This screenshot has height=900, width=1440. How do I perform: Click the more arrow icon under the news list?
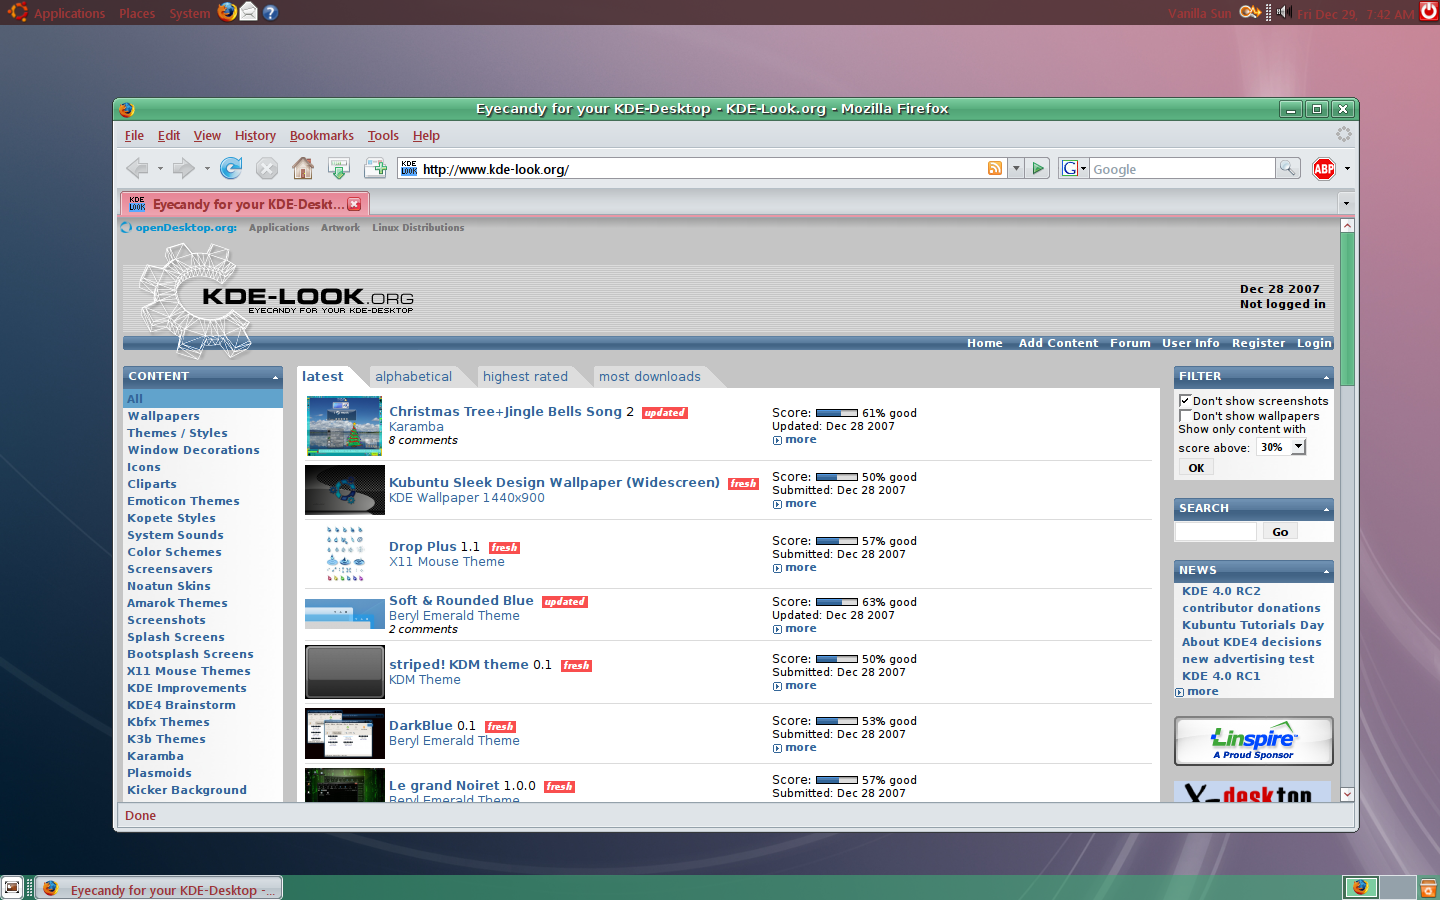[x=1180, y=692]
